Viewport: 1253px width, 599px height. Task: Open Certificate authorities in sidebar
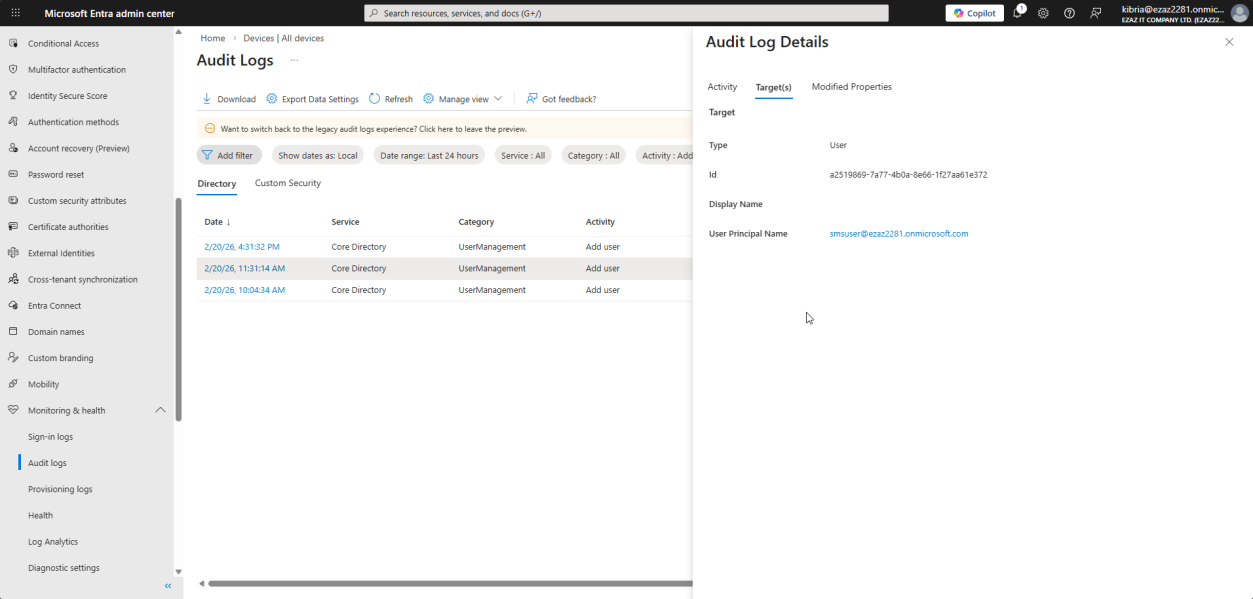coord(69,227)
